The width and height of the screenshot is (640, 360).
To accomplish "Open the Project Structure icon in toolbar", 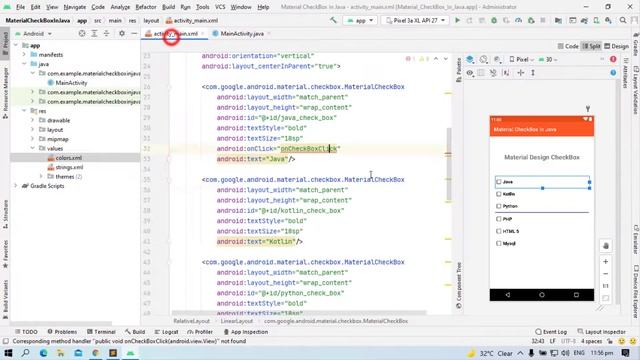I will 558,20.
